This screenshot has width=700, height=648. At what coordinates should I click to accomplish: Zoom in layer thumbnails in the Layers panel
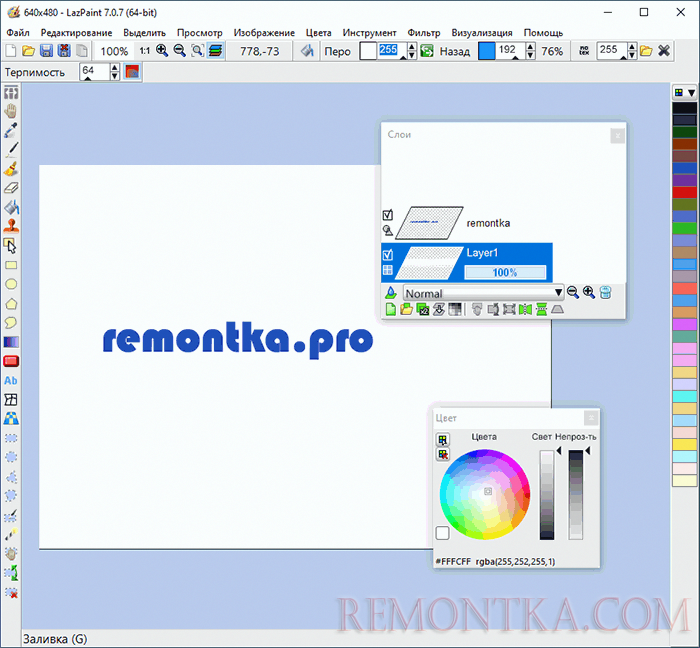[x=589, y=293]
